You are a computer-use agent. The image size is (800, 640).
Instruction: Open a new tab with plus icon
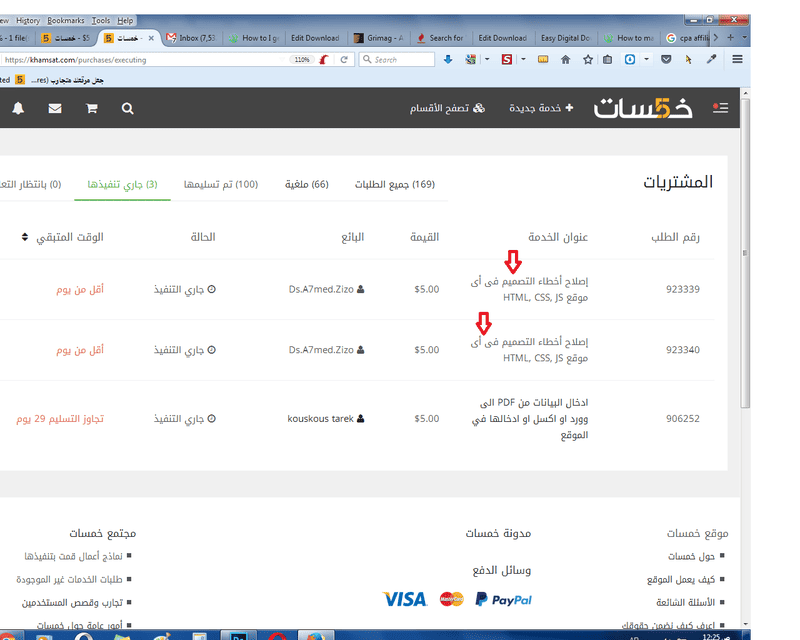pos(731,38)
